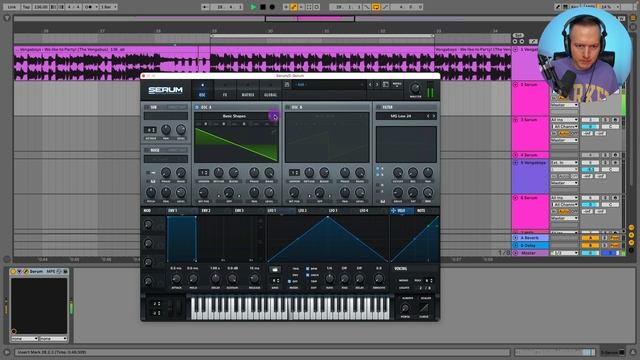
Task: Switch to Serum MATRIX tab
Action: 248,91
